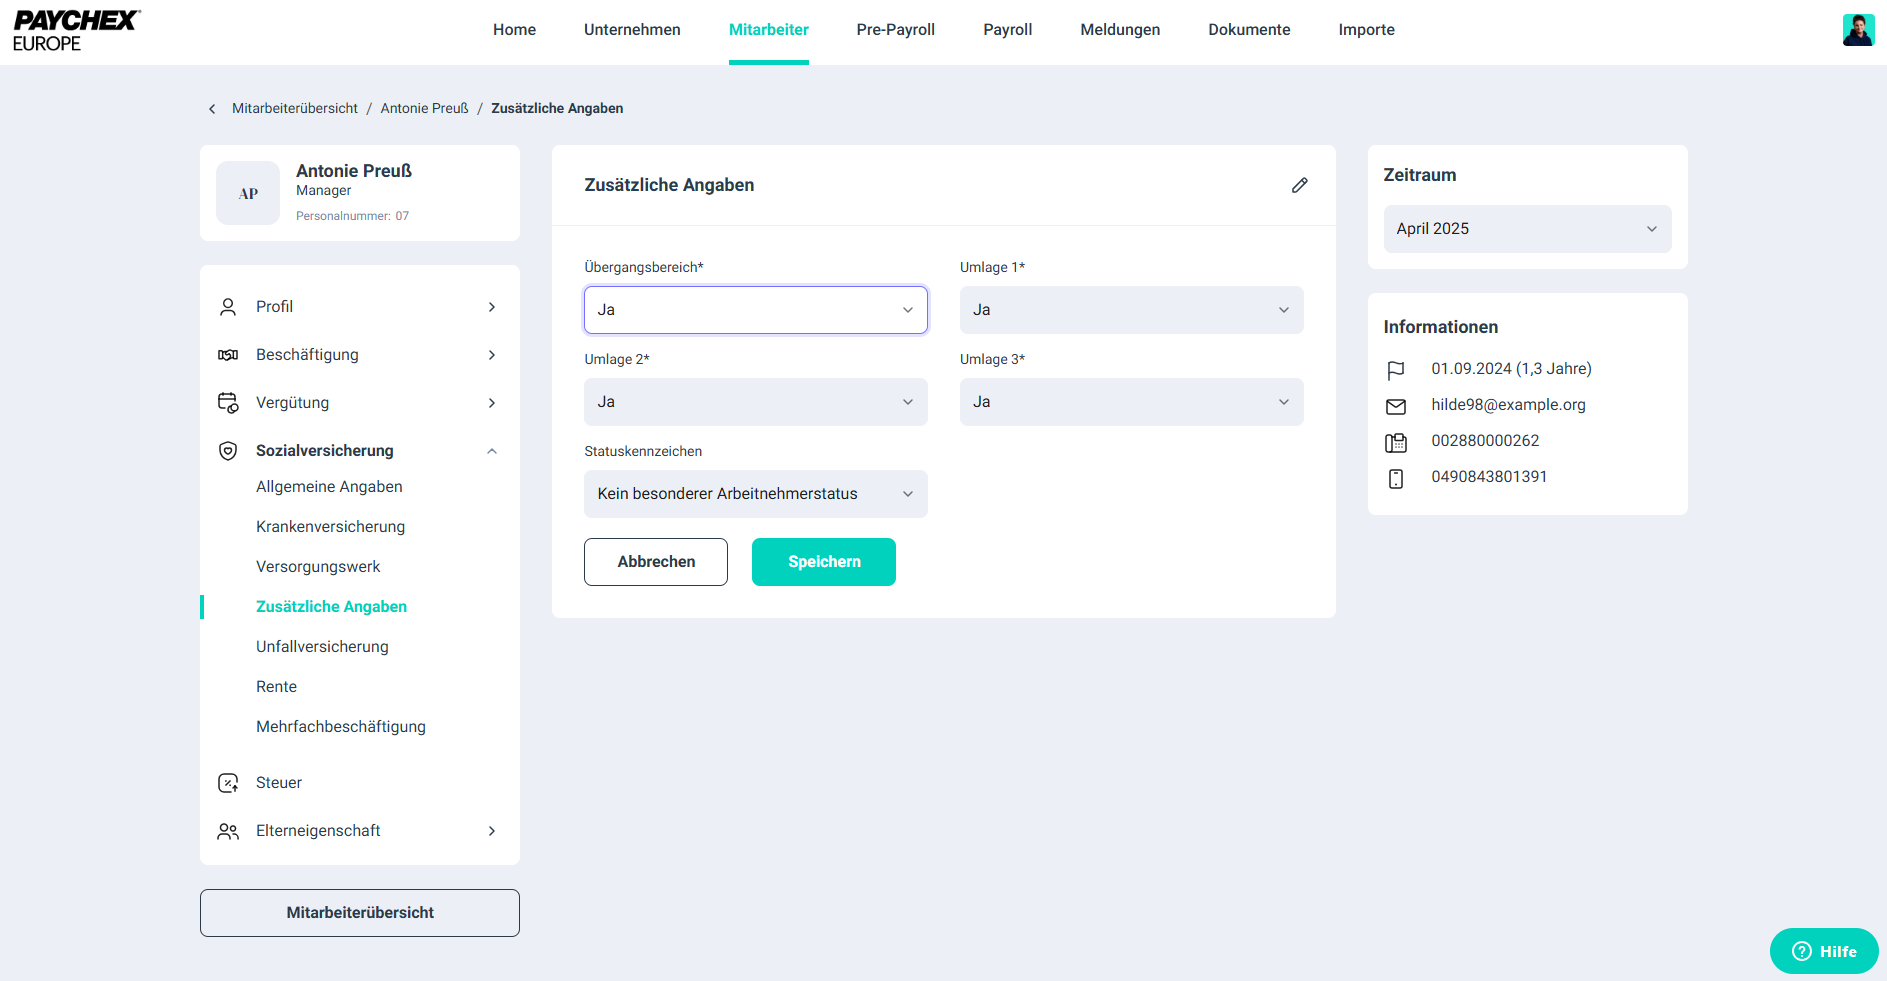The width and height of the screenshot is (1887, 981).
Task: Open the Dokumente menu item
Action: click(x=1248, y=30)
